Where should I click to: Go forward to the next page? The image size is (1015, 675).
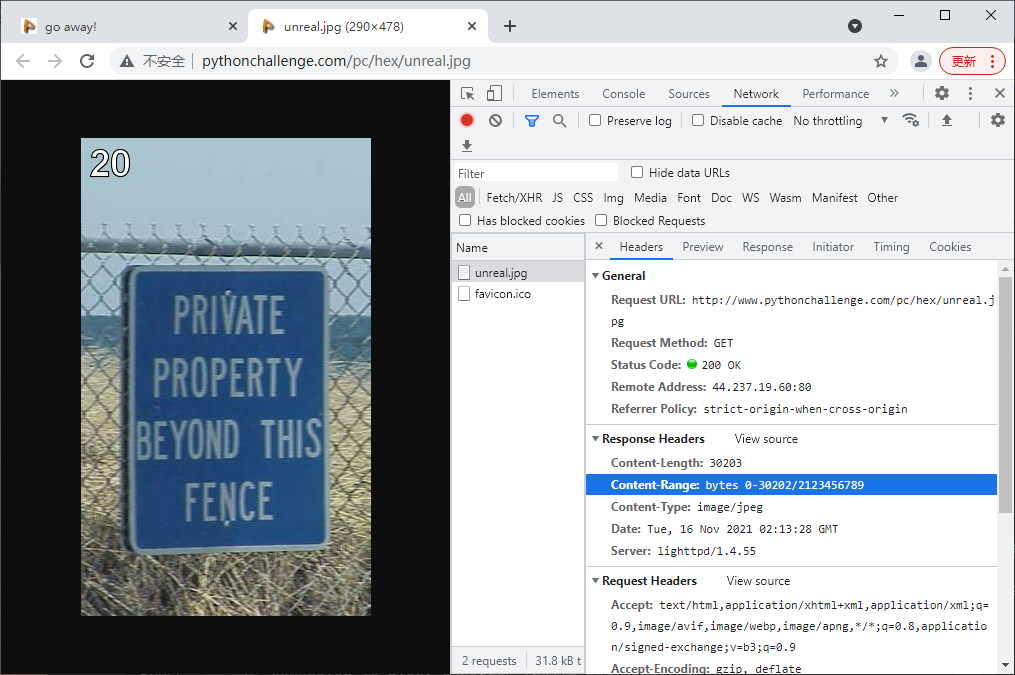pyautogui.click(x=55, y=61)
